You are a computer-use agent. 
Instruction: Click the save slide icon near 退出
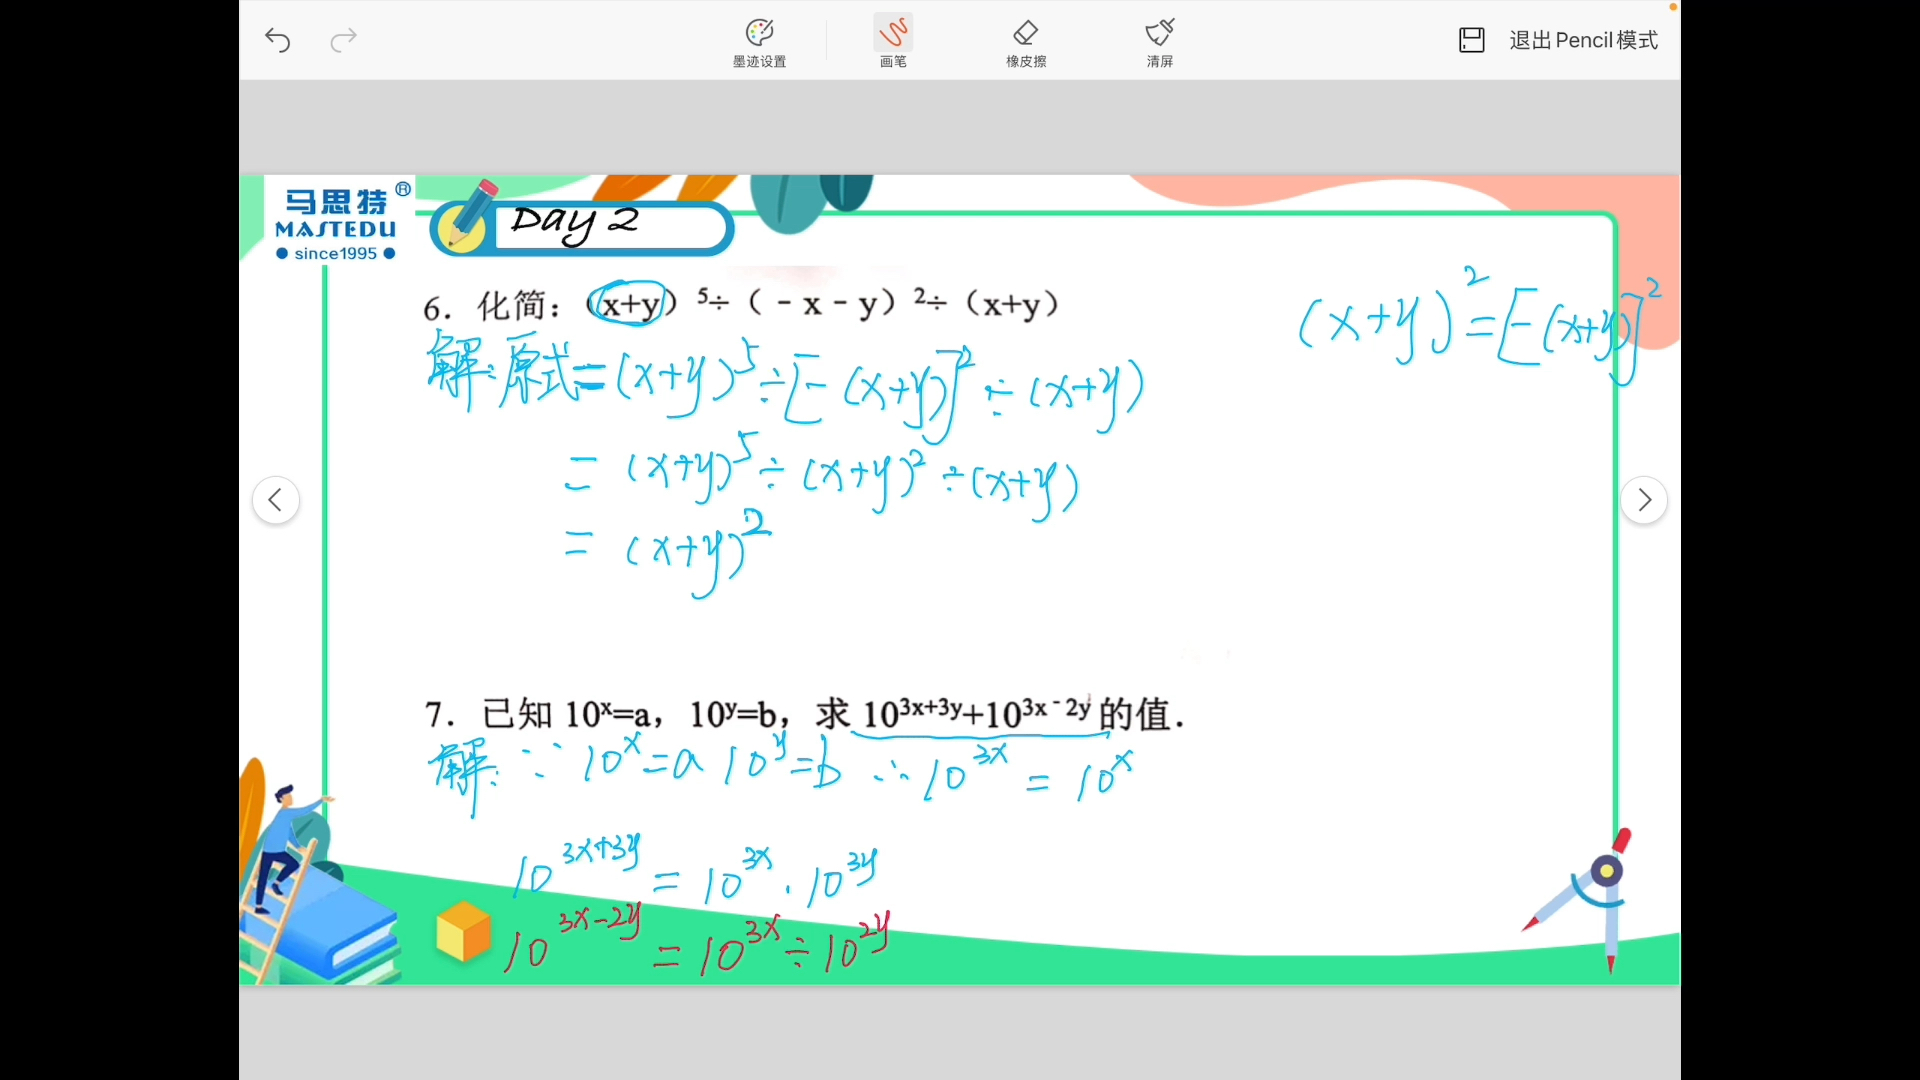pos(1471,40)
